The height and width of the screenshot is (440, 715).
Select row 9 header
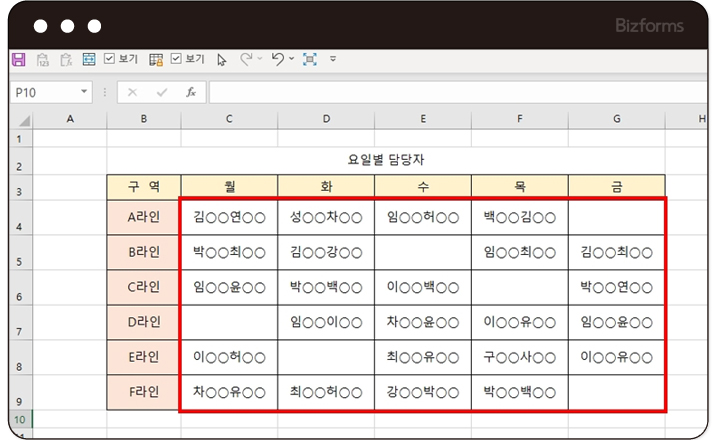pyautogui.click(x=20, y=393)
